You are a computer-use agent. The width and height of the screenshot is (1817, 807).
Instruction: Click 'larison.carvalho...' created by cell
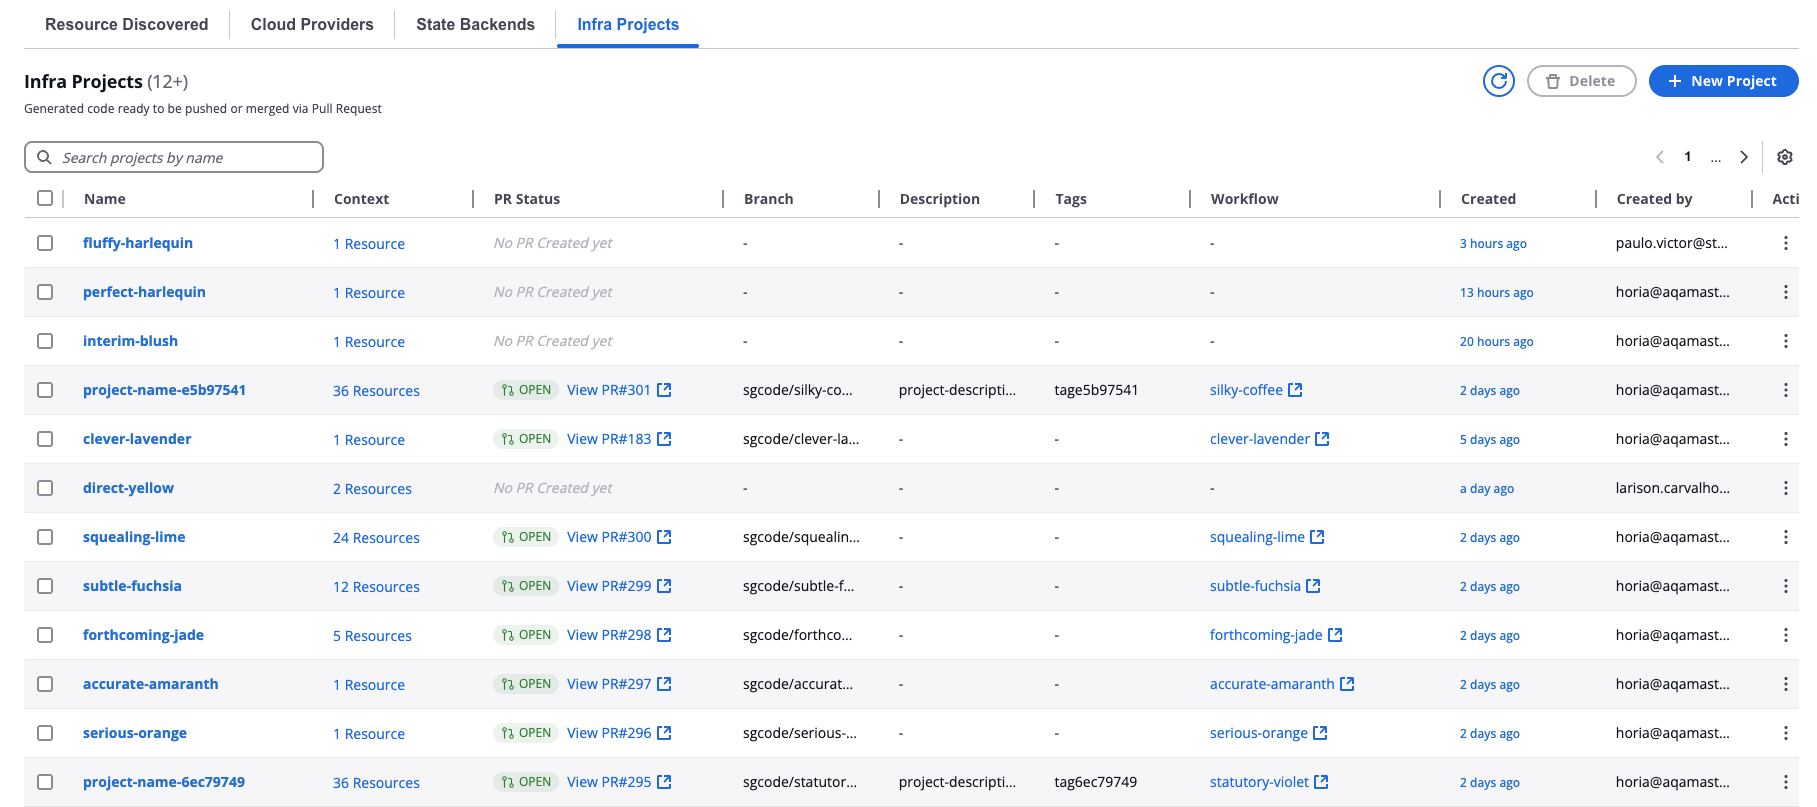(1672, 488)
